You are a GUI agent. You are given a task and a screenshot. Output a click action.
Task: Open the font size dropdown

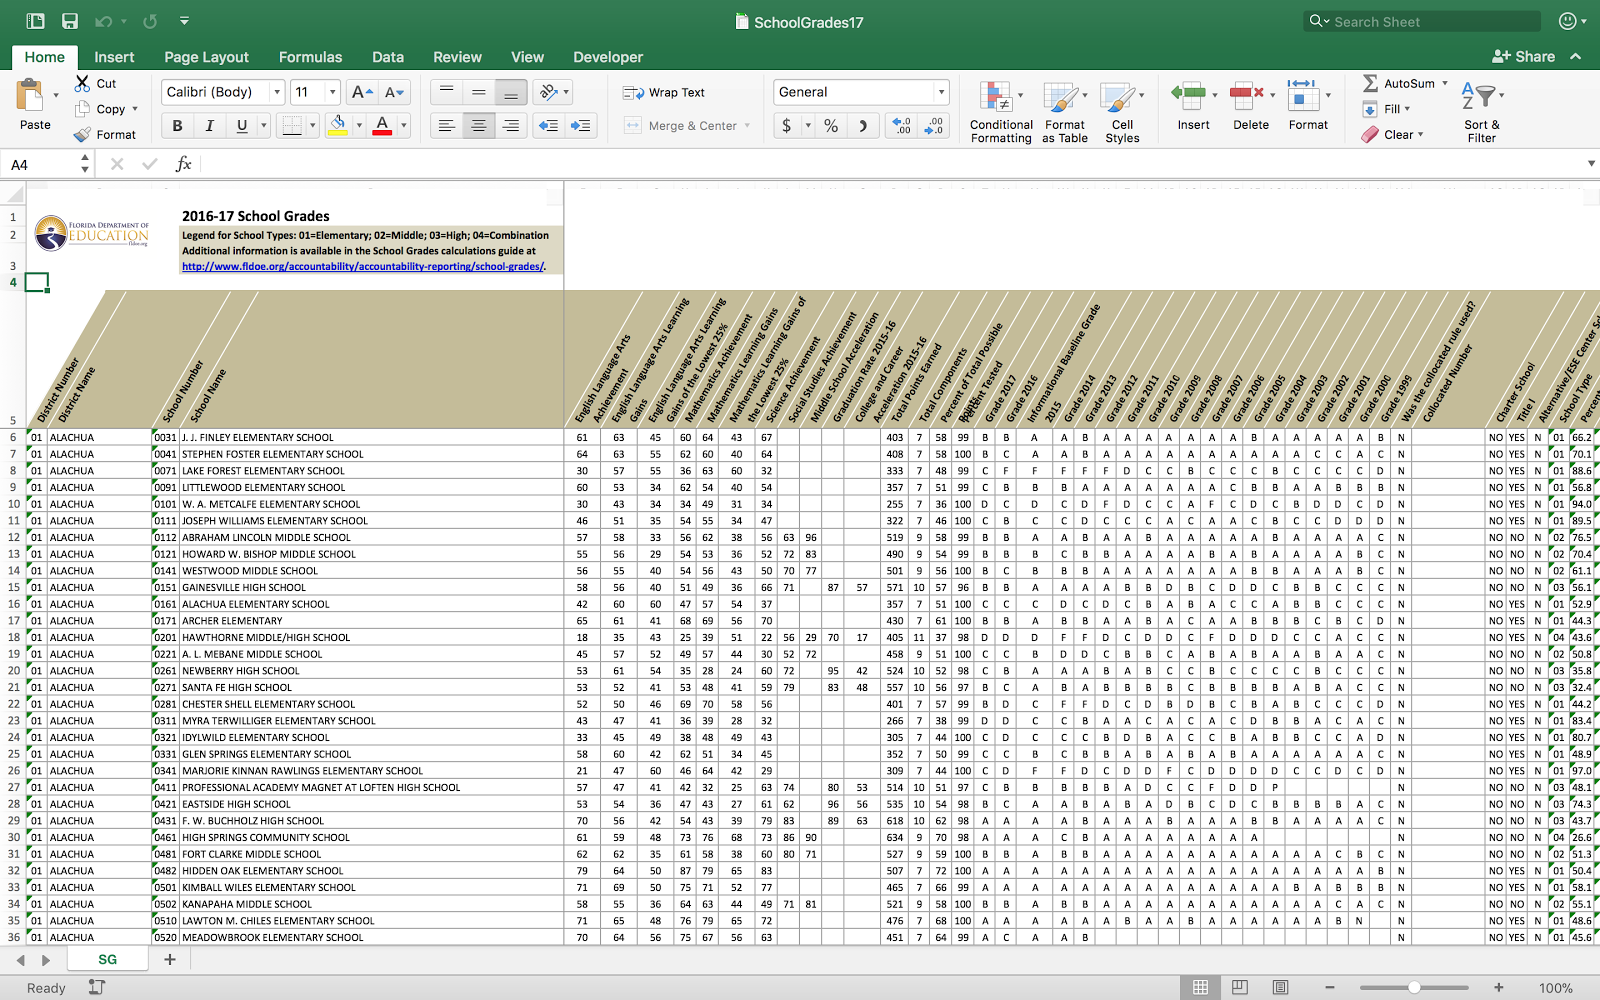333,92
